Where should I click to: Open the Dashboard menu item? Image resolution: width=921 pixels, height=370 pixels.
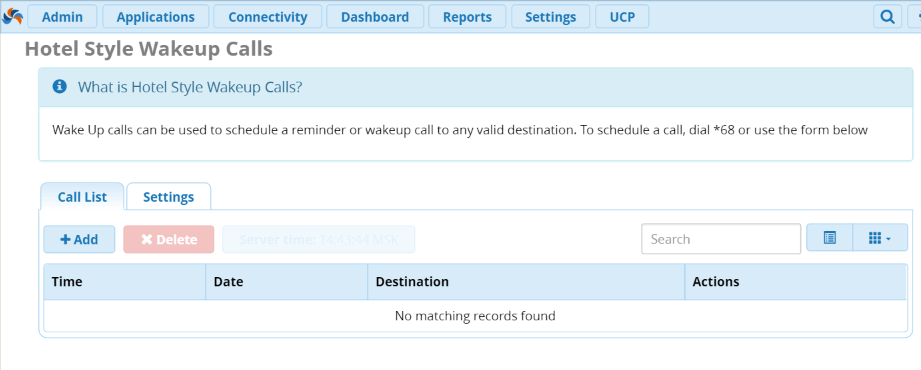[375, 17]
